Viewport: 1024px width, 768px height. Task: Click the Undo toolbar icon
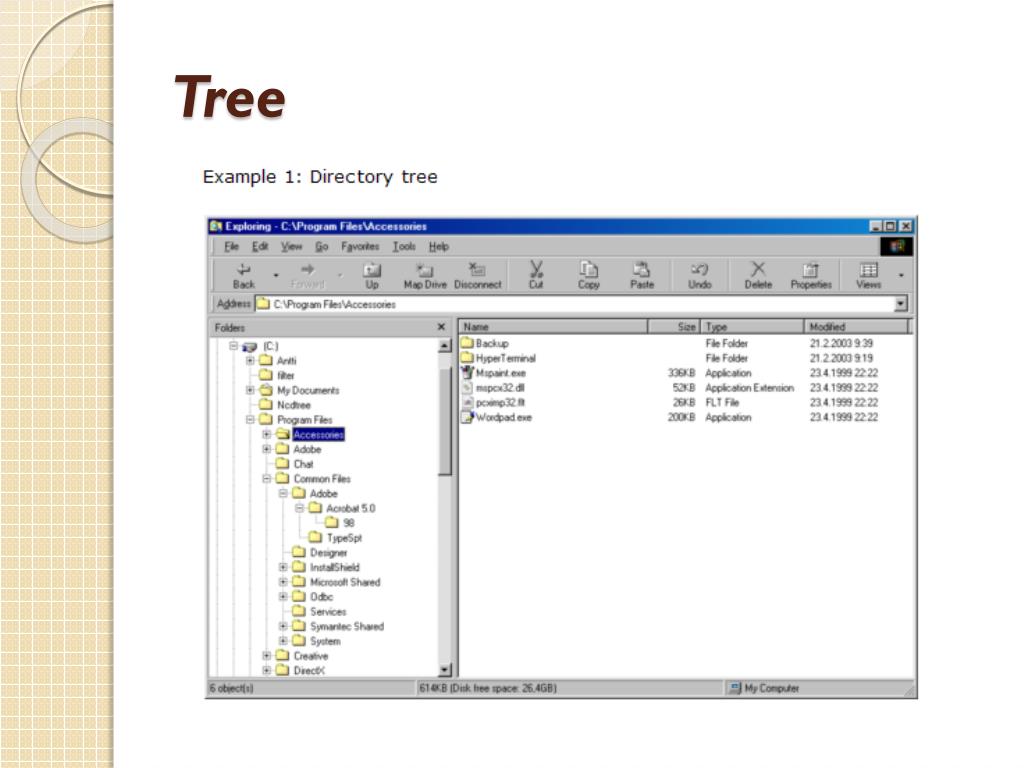700,270
